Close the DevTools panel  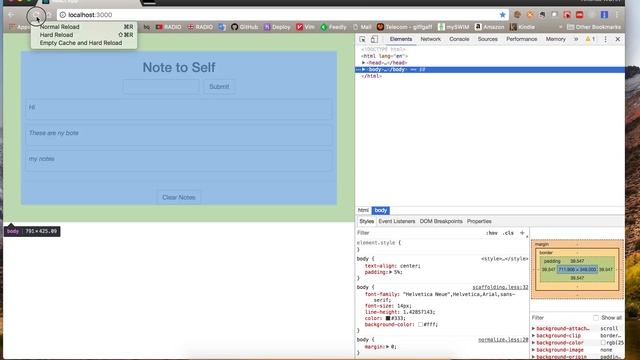point(618,39)
